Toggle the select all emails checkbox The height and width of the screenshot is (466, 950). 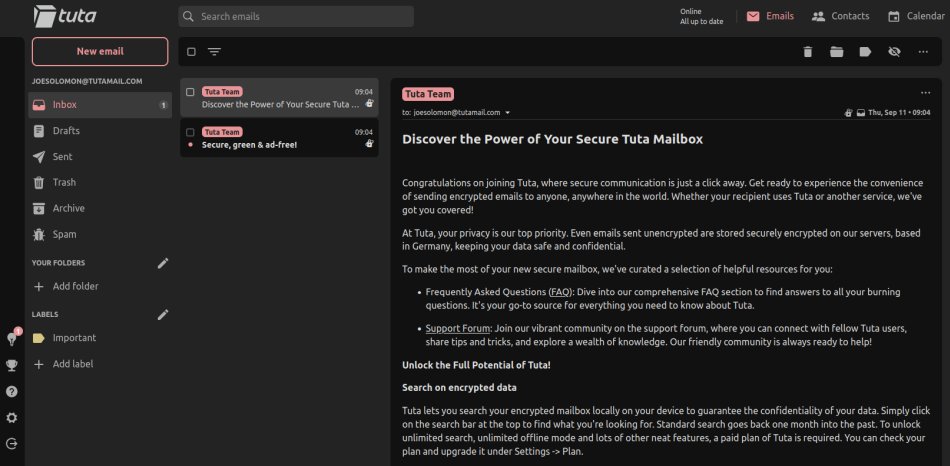(191, 52)
